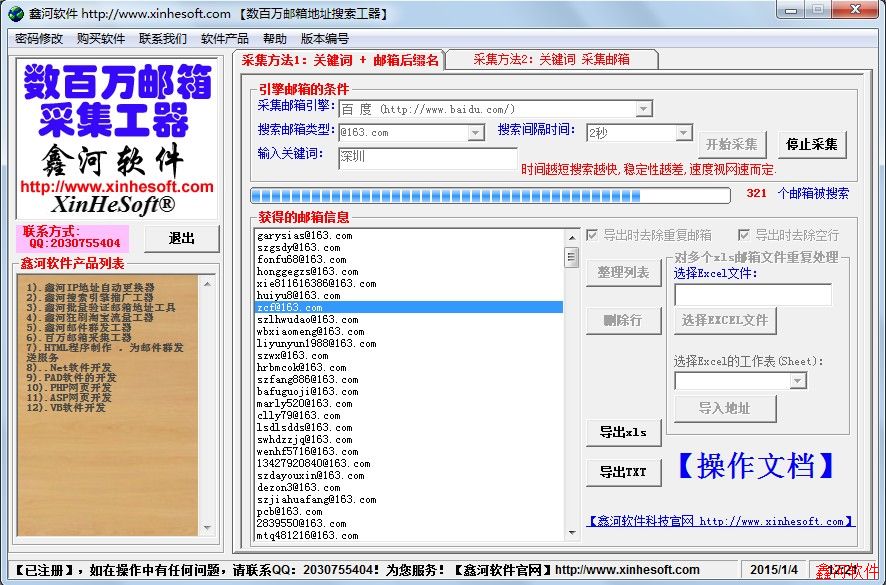
Task: Select highlighted email zcf@163.com
Action: (x=409, y=307)
